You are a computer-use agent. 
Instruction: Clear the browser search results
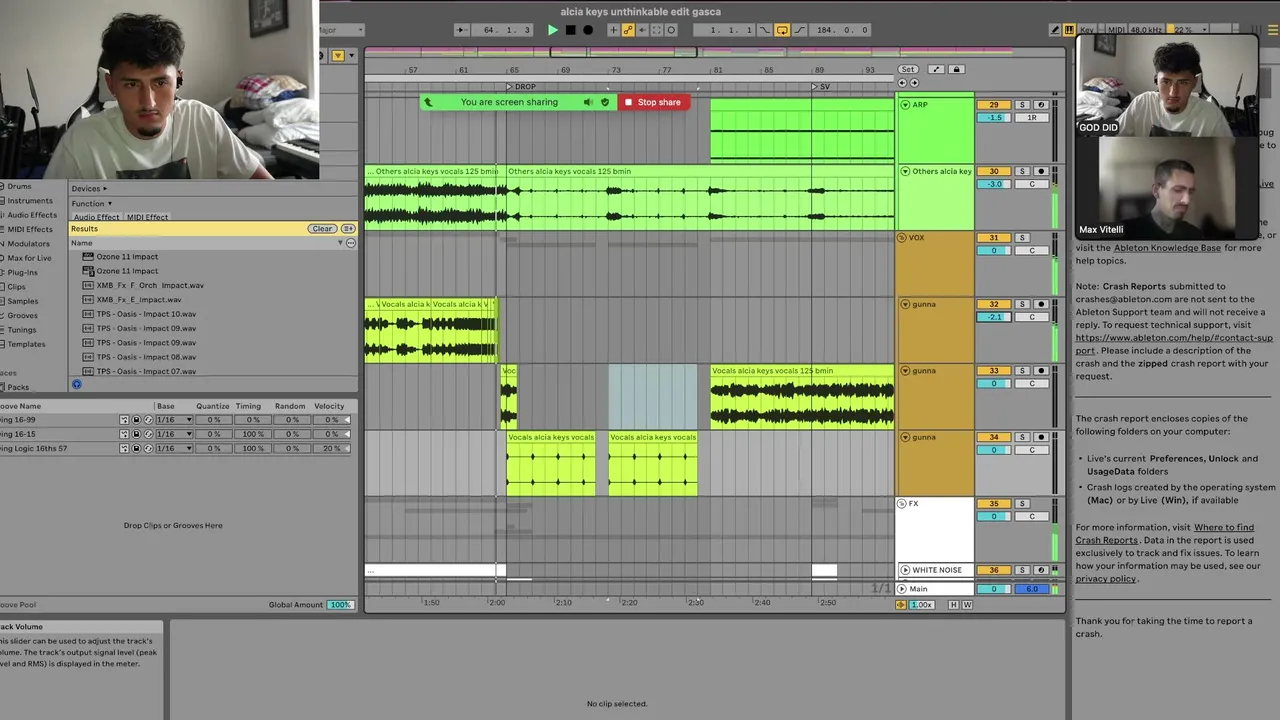tap(322, 229)
